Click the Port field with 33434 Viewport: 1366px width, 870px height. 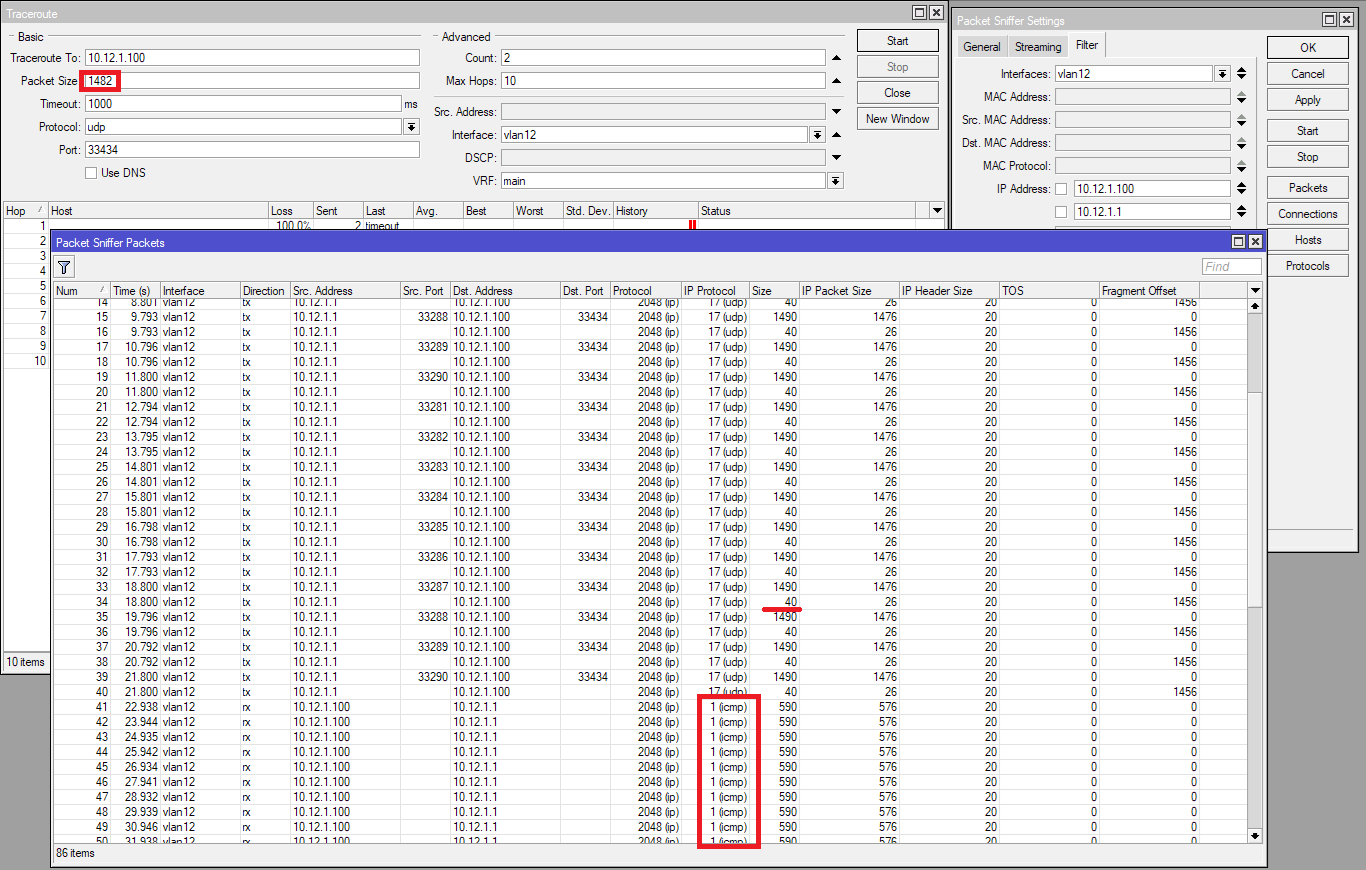(x=252, y=150)
